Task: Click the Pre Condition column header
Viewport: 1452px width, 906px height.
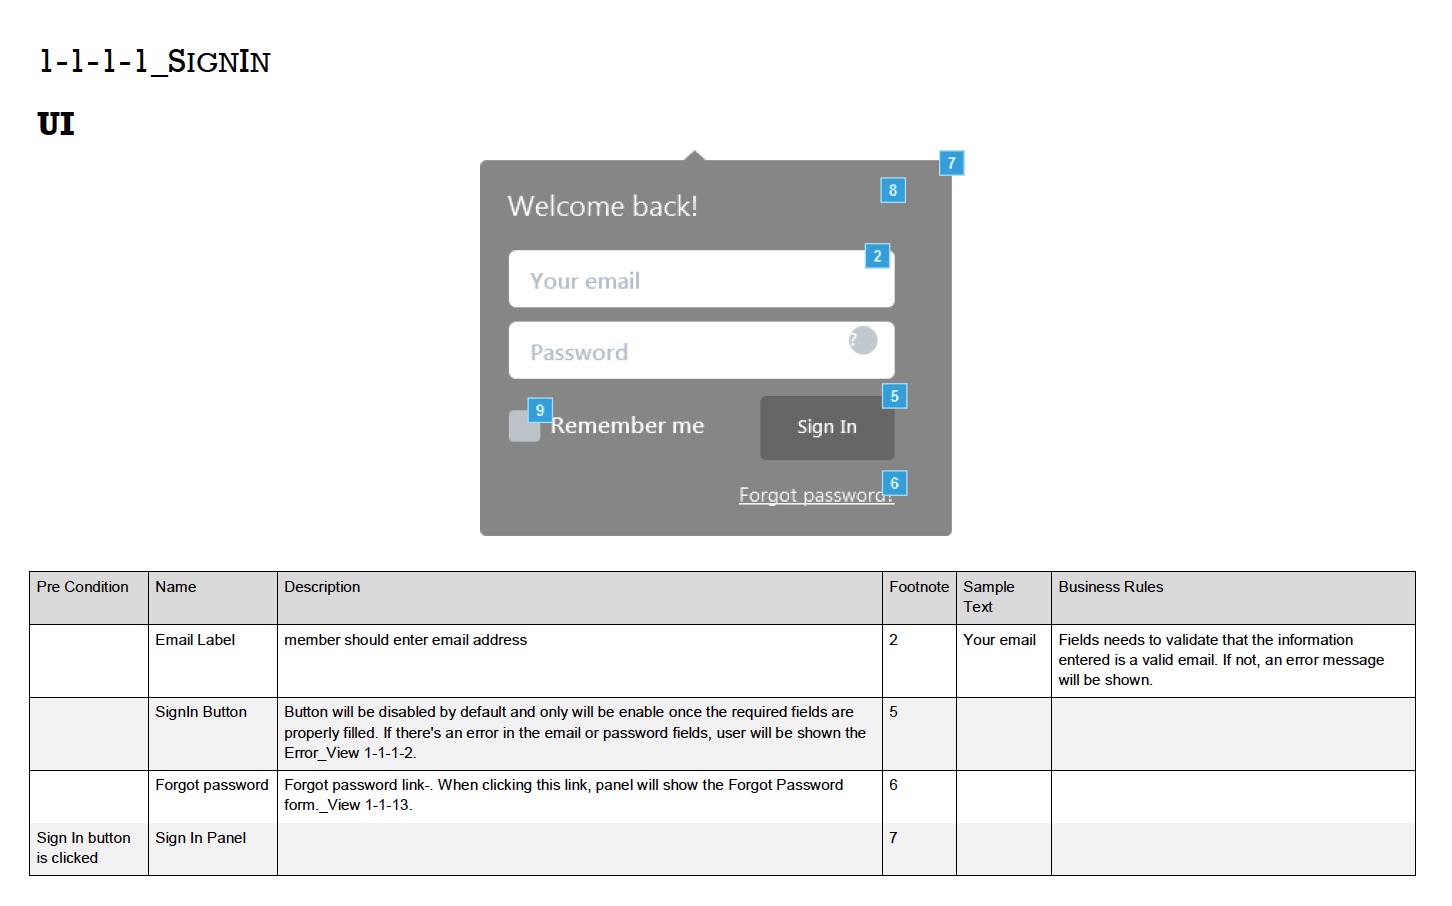Action: point(89,598)
